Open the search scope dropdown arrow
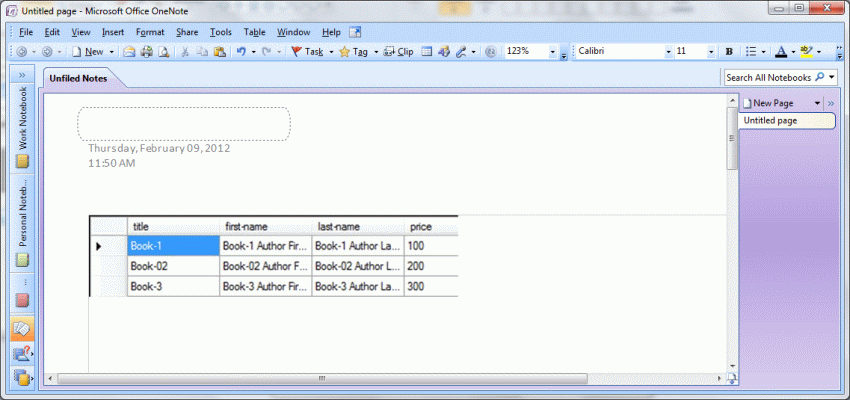The width and height of the screenshot is (850, 400). pos(832,78)
